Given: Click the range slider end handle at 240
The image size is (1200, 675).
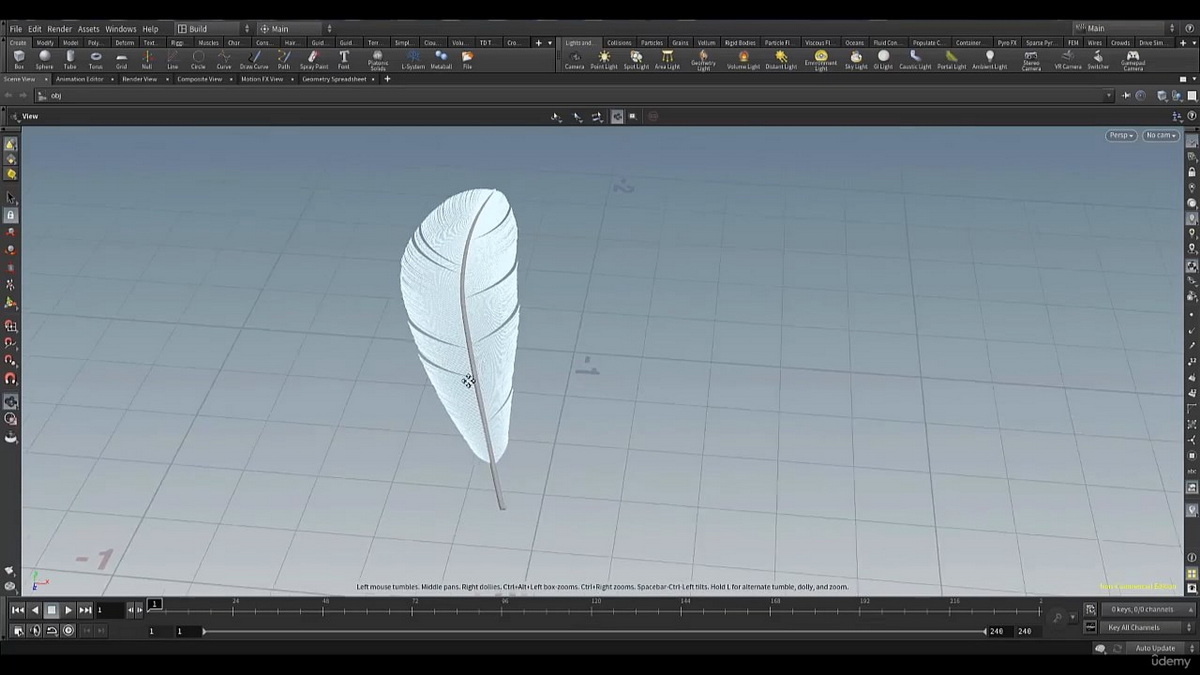Looking at the screenshot, I should point(986,631).
